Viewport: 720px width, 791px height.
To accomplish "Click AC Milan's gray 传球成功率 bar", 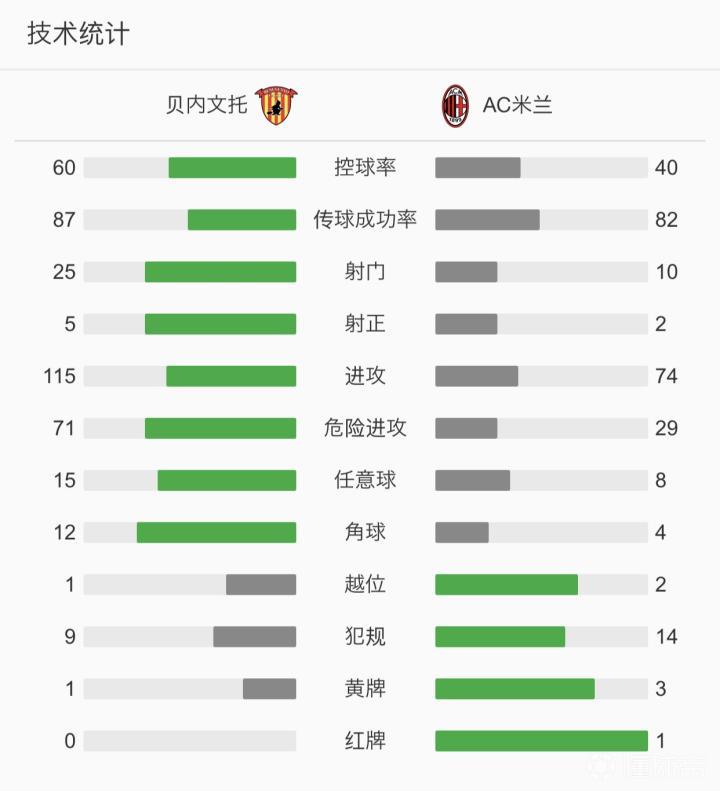I will pos(487,220).
